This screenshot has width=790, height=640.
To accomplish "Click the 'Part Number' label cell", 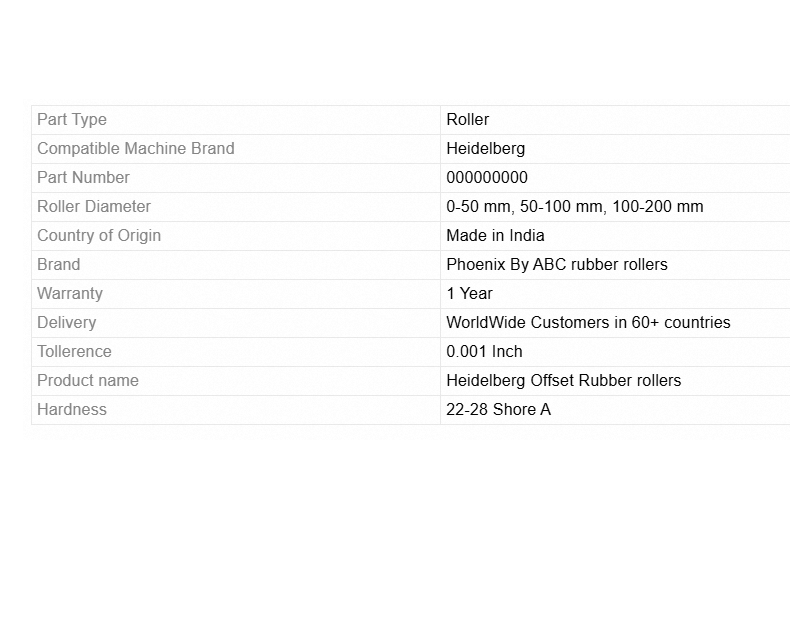I will coord(84,178).
